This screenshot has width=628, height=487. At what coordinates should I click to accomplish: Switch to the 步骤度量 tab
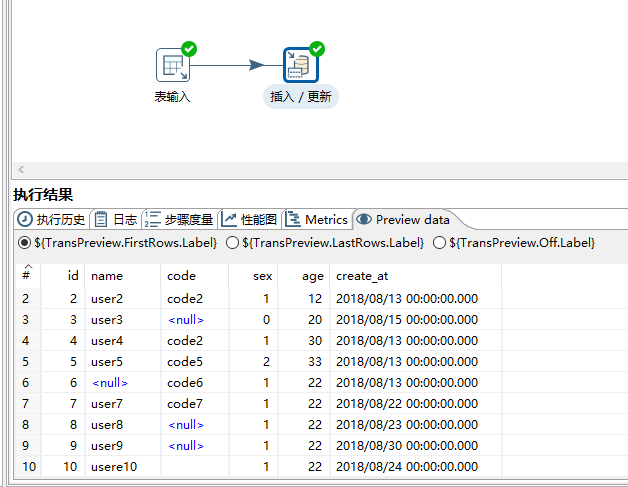[x=180, y=219]
